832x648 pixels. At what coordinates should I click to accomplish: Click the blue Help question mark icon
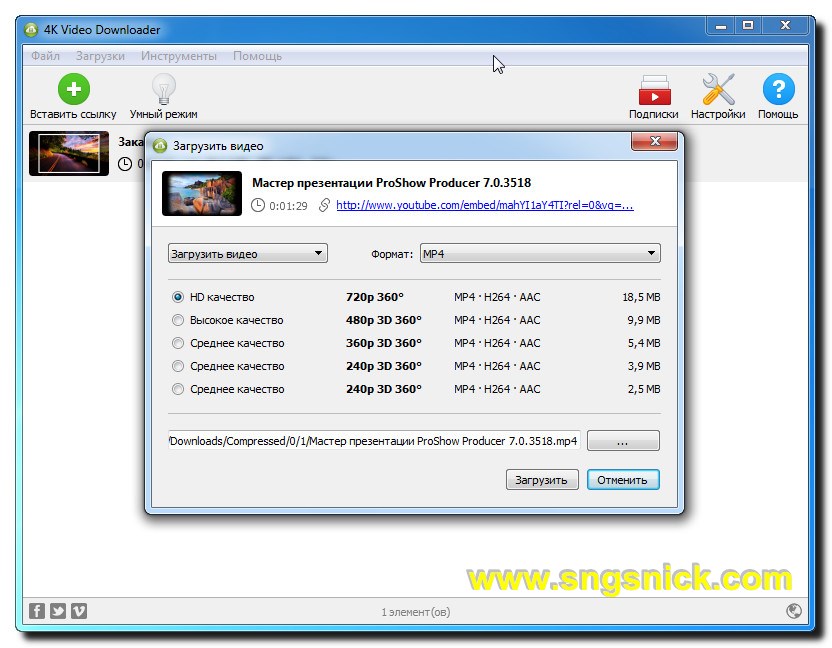tap(778, 89)
